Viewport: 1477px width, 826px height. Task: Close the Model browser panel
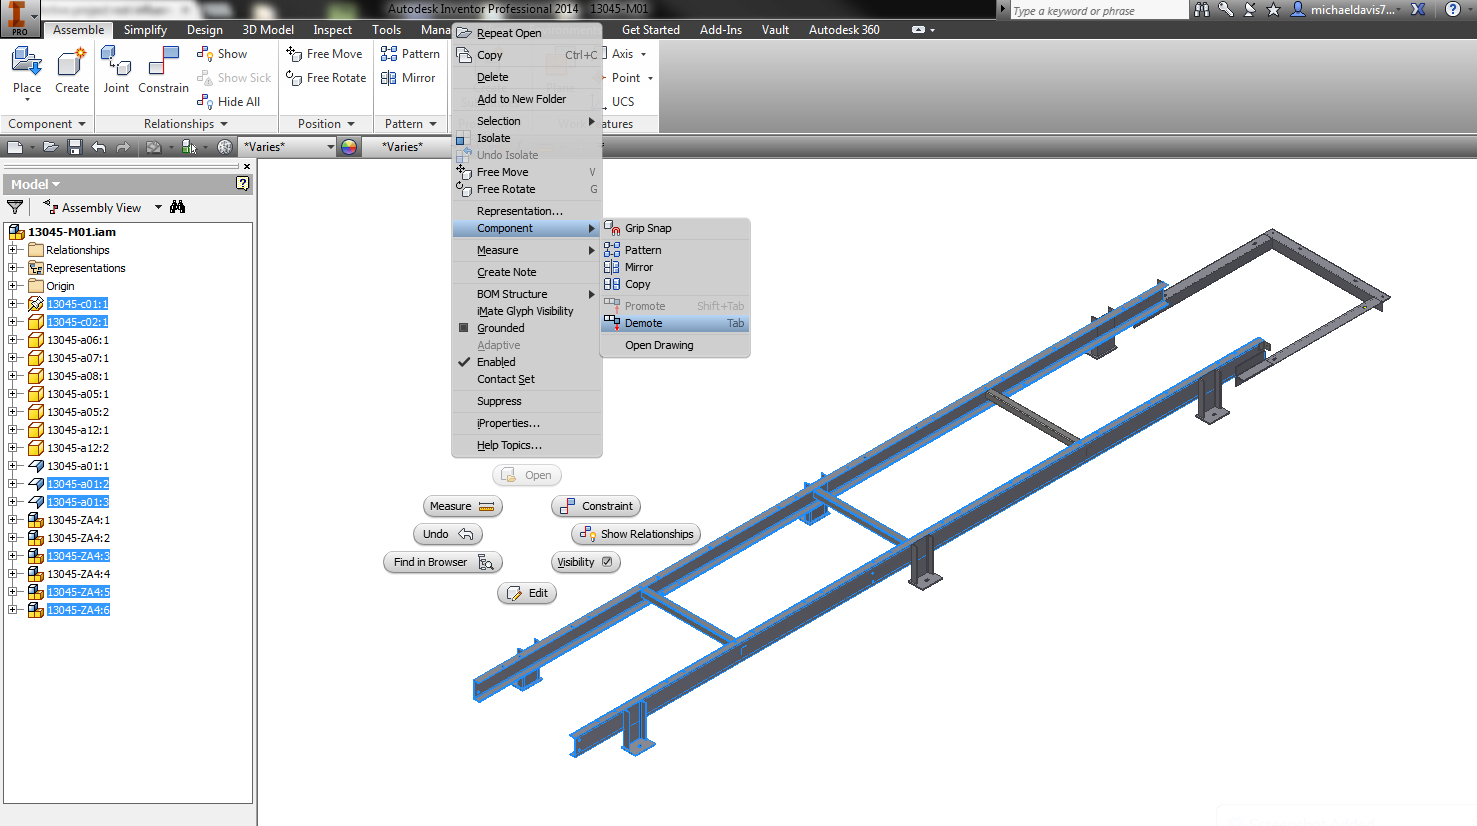tap(247, 166)
